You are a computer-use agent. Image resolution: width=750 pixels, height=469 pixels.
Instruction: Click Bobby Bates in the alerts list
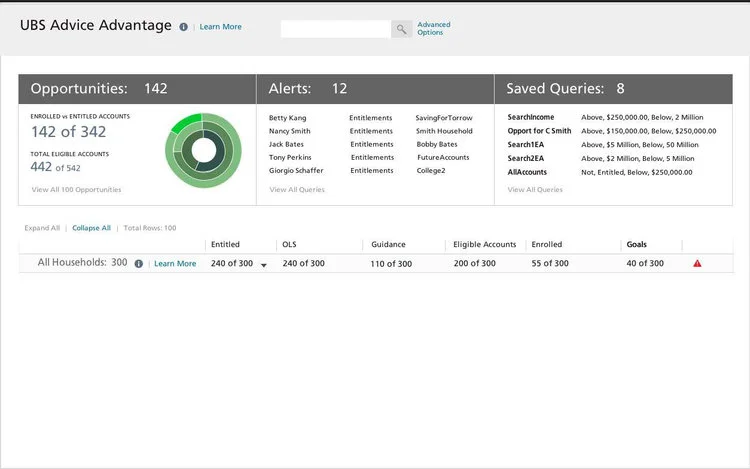click(x=437, y=144)
